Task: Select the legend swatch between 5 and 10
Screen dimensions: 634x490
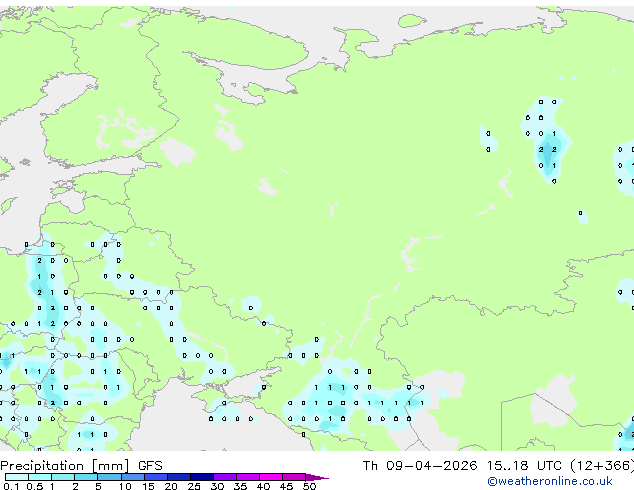Action: click(x=109, y=477)
